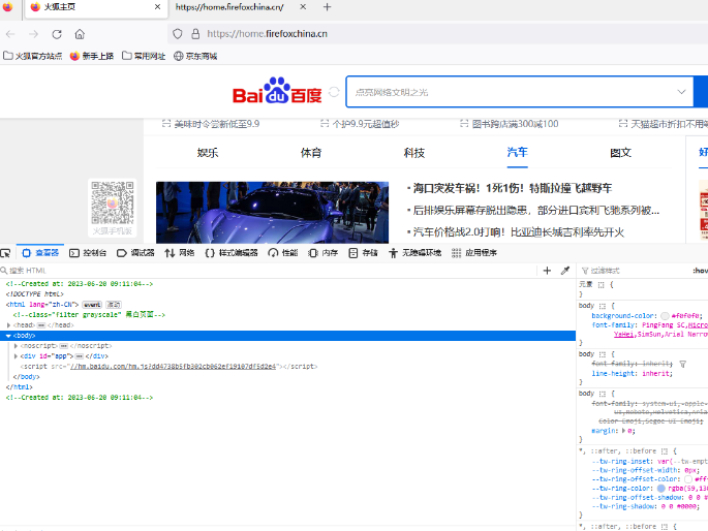Switch to the 图文 news tab
Viewport: 708px width, 531px height.
[621, 153]
